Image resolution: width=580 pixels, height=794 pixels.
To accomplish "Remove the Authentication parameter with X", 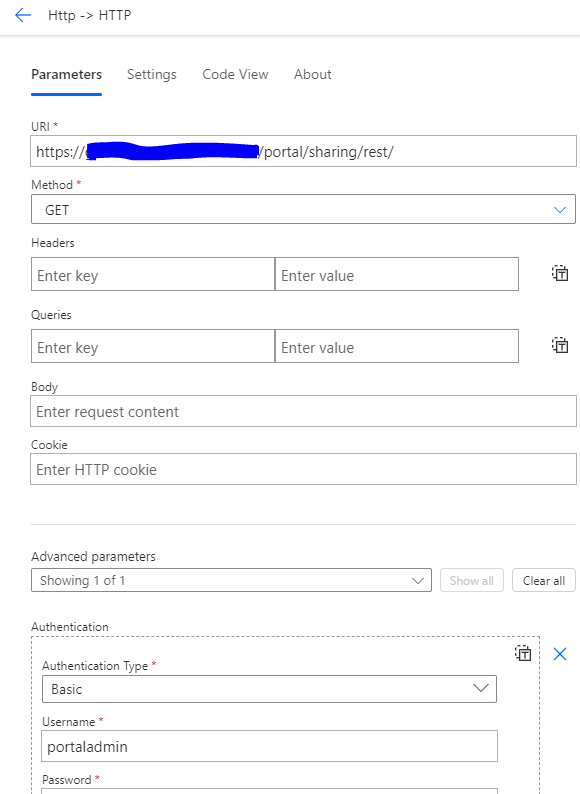I will tap(560, 654).
